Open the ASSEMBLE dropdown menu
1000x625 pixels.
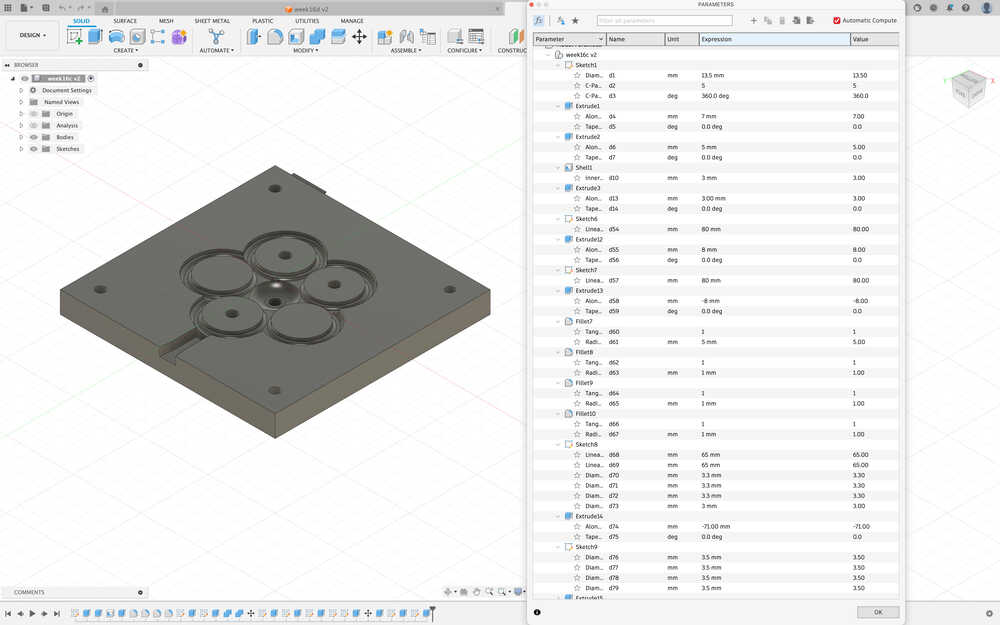point(406,50)
